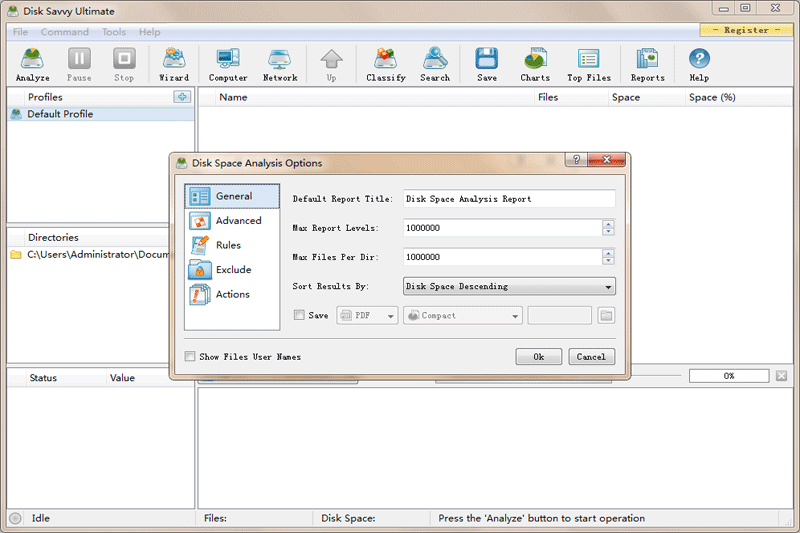
Task: Toggle Show Files User Names checkbox
Action: coord(191,357)
